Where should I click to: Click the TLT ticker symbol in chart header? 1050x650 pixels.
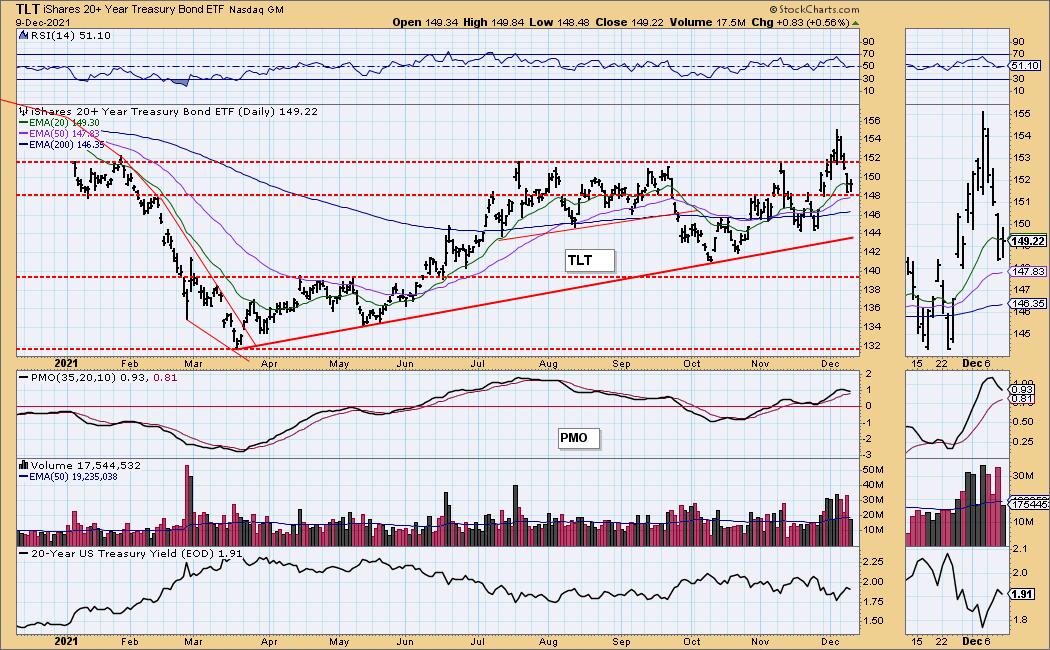coord(27,9)
